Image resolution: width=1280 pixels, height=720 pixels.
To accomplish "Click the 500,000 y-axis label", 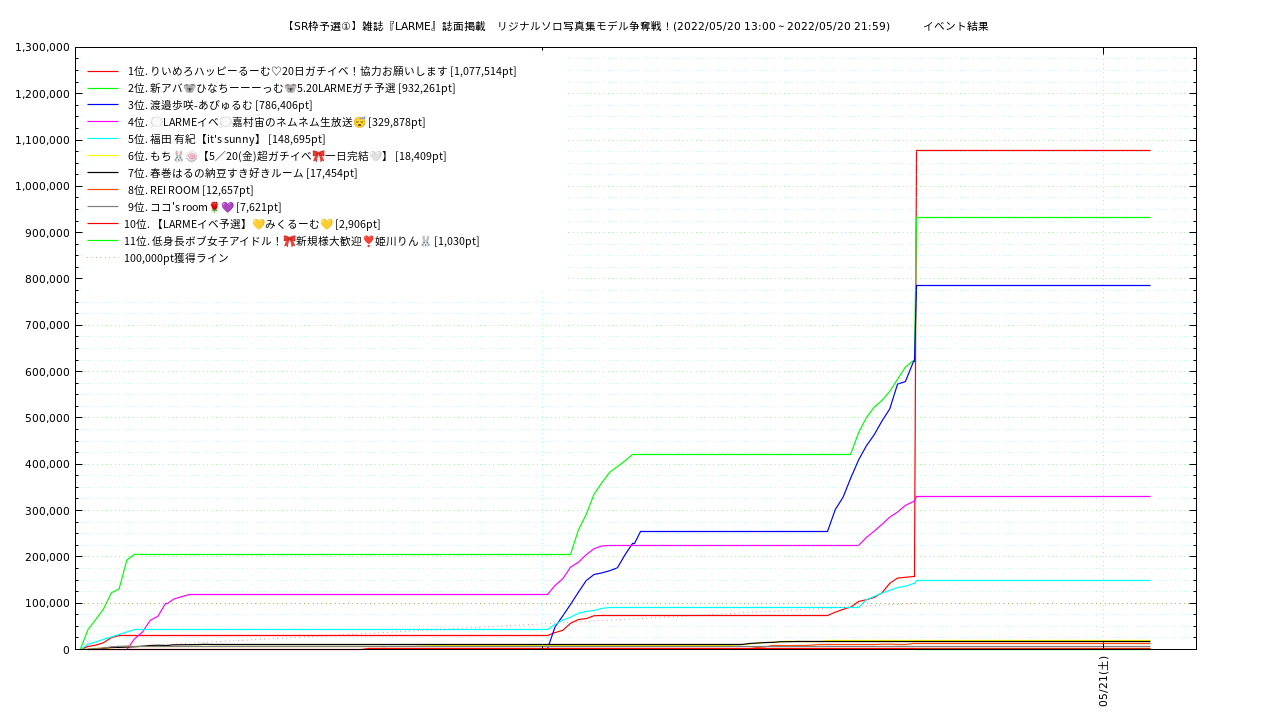I will (x=47, y=418).
